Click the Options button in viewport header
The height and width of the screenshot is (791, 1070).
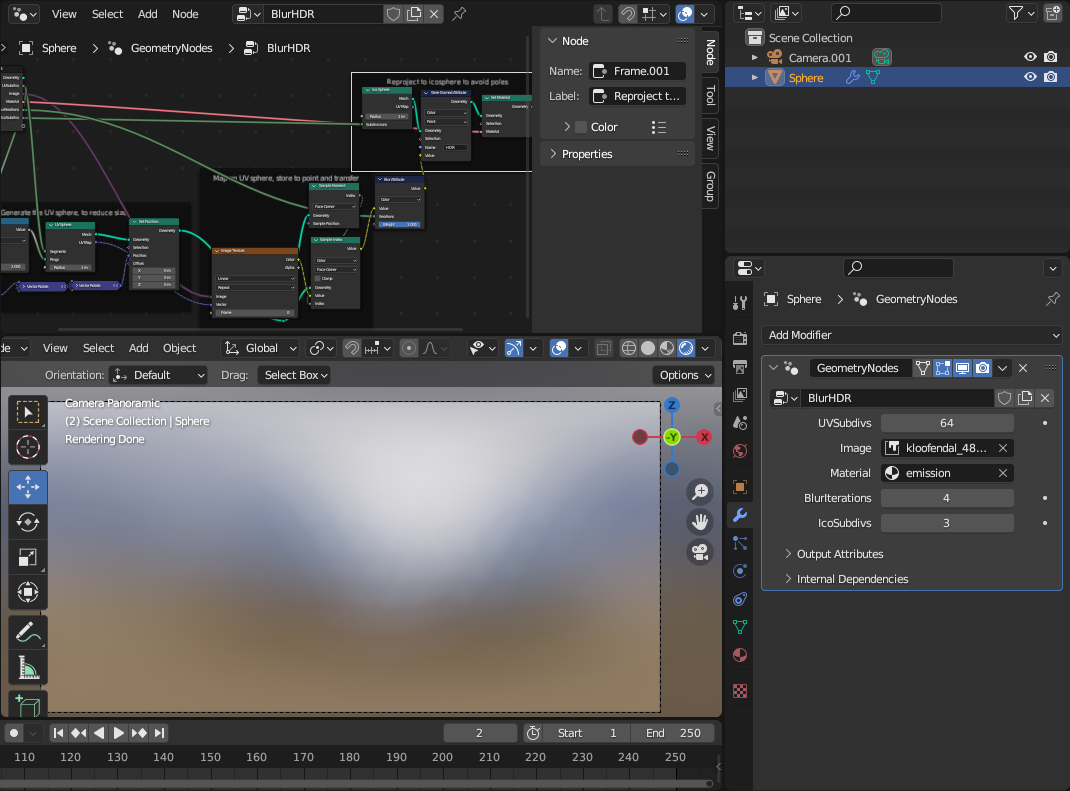pyautogui.click(x=684, y=375)
